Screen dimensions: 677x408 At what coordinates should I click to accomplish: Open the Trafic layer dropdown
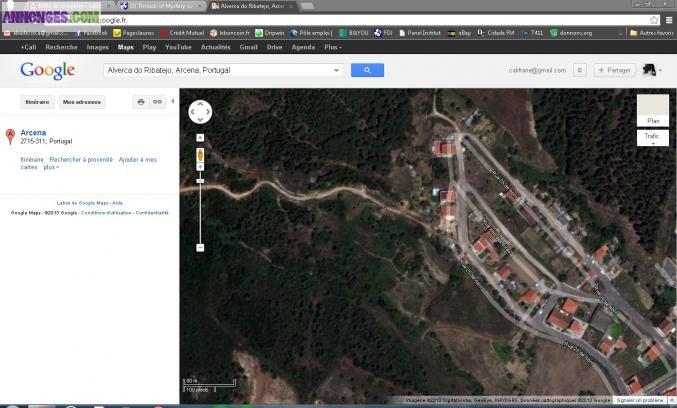click(652, 138)
